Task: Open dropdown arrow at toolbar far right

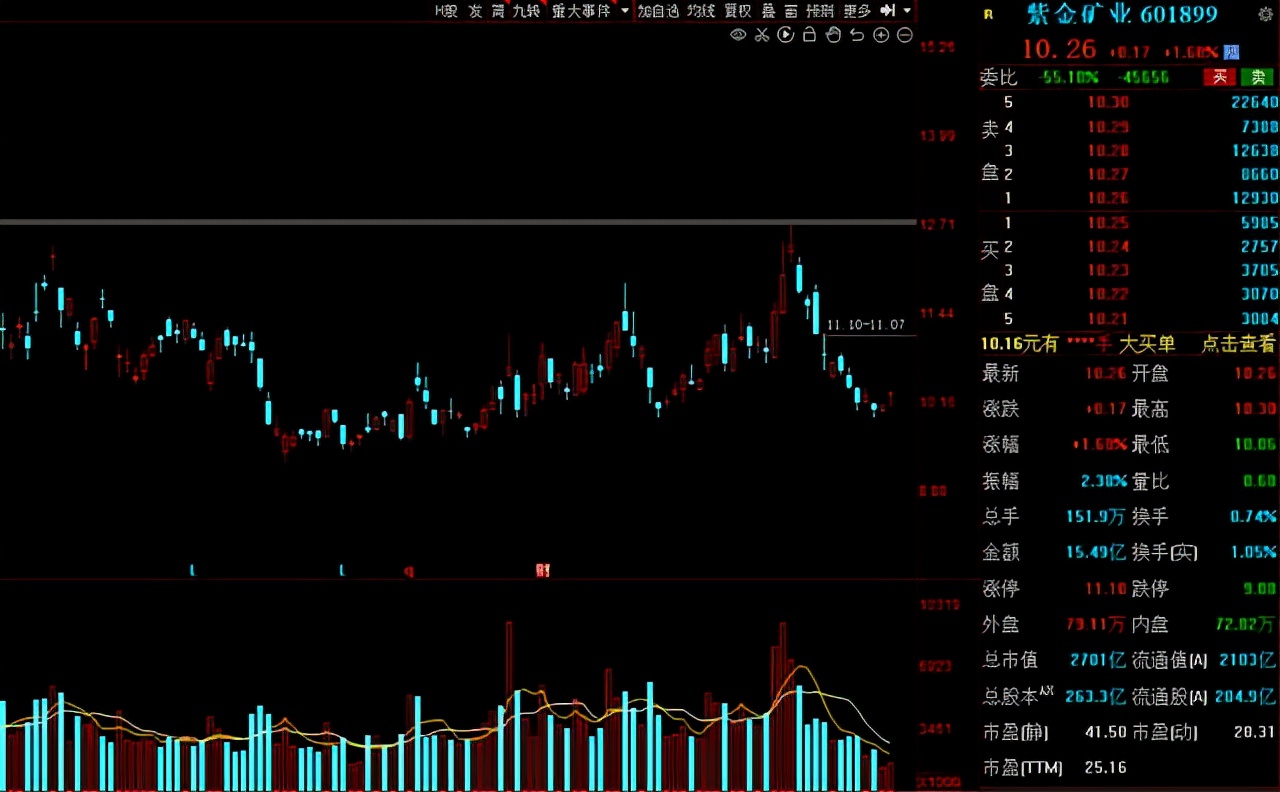Action: click(x=907, y=11)
